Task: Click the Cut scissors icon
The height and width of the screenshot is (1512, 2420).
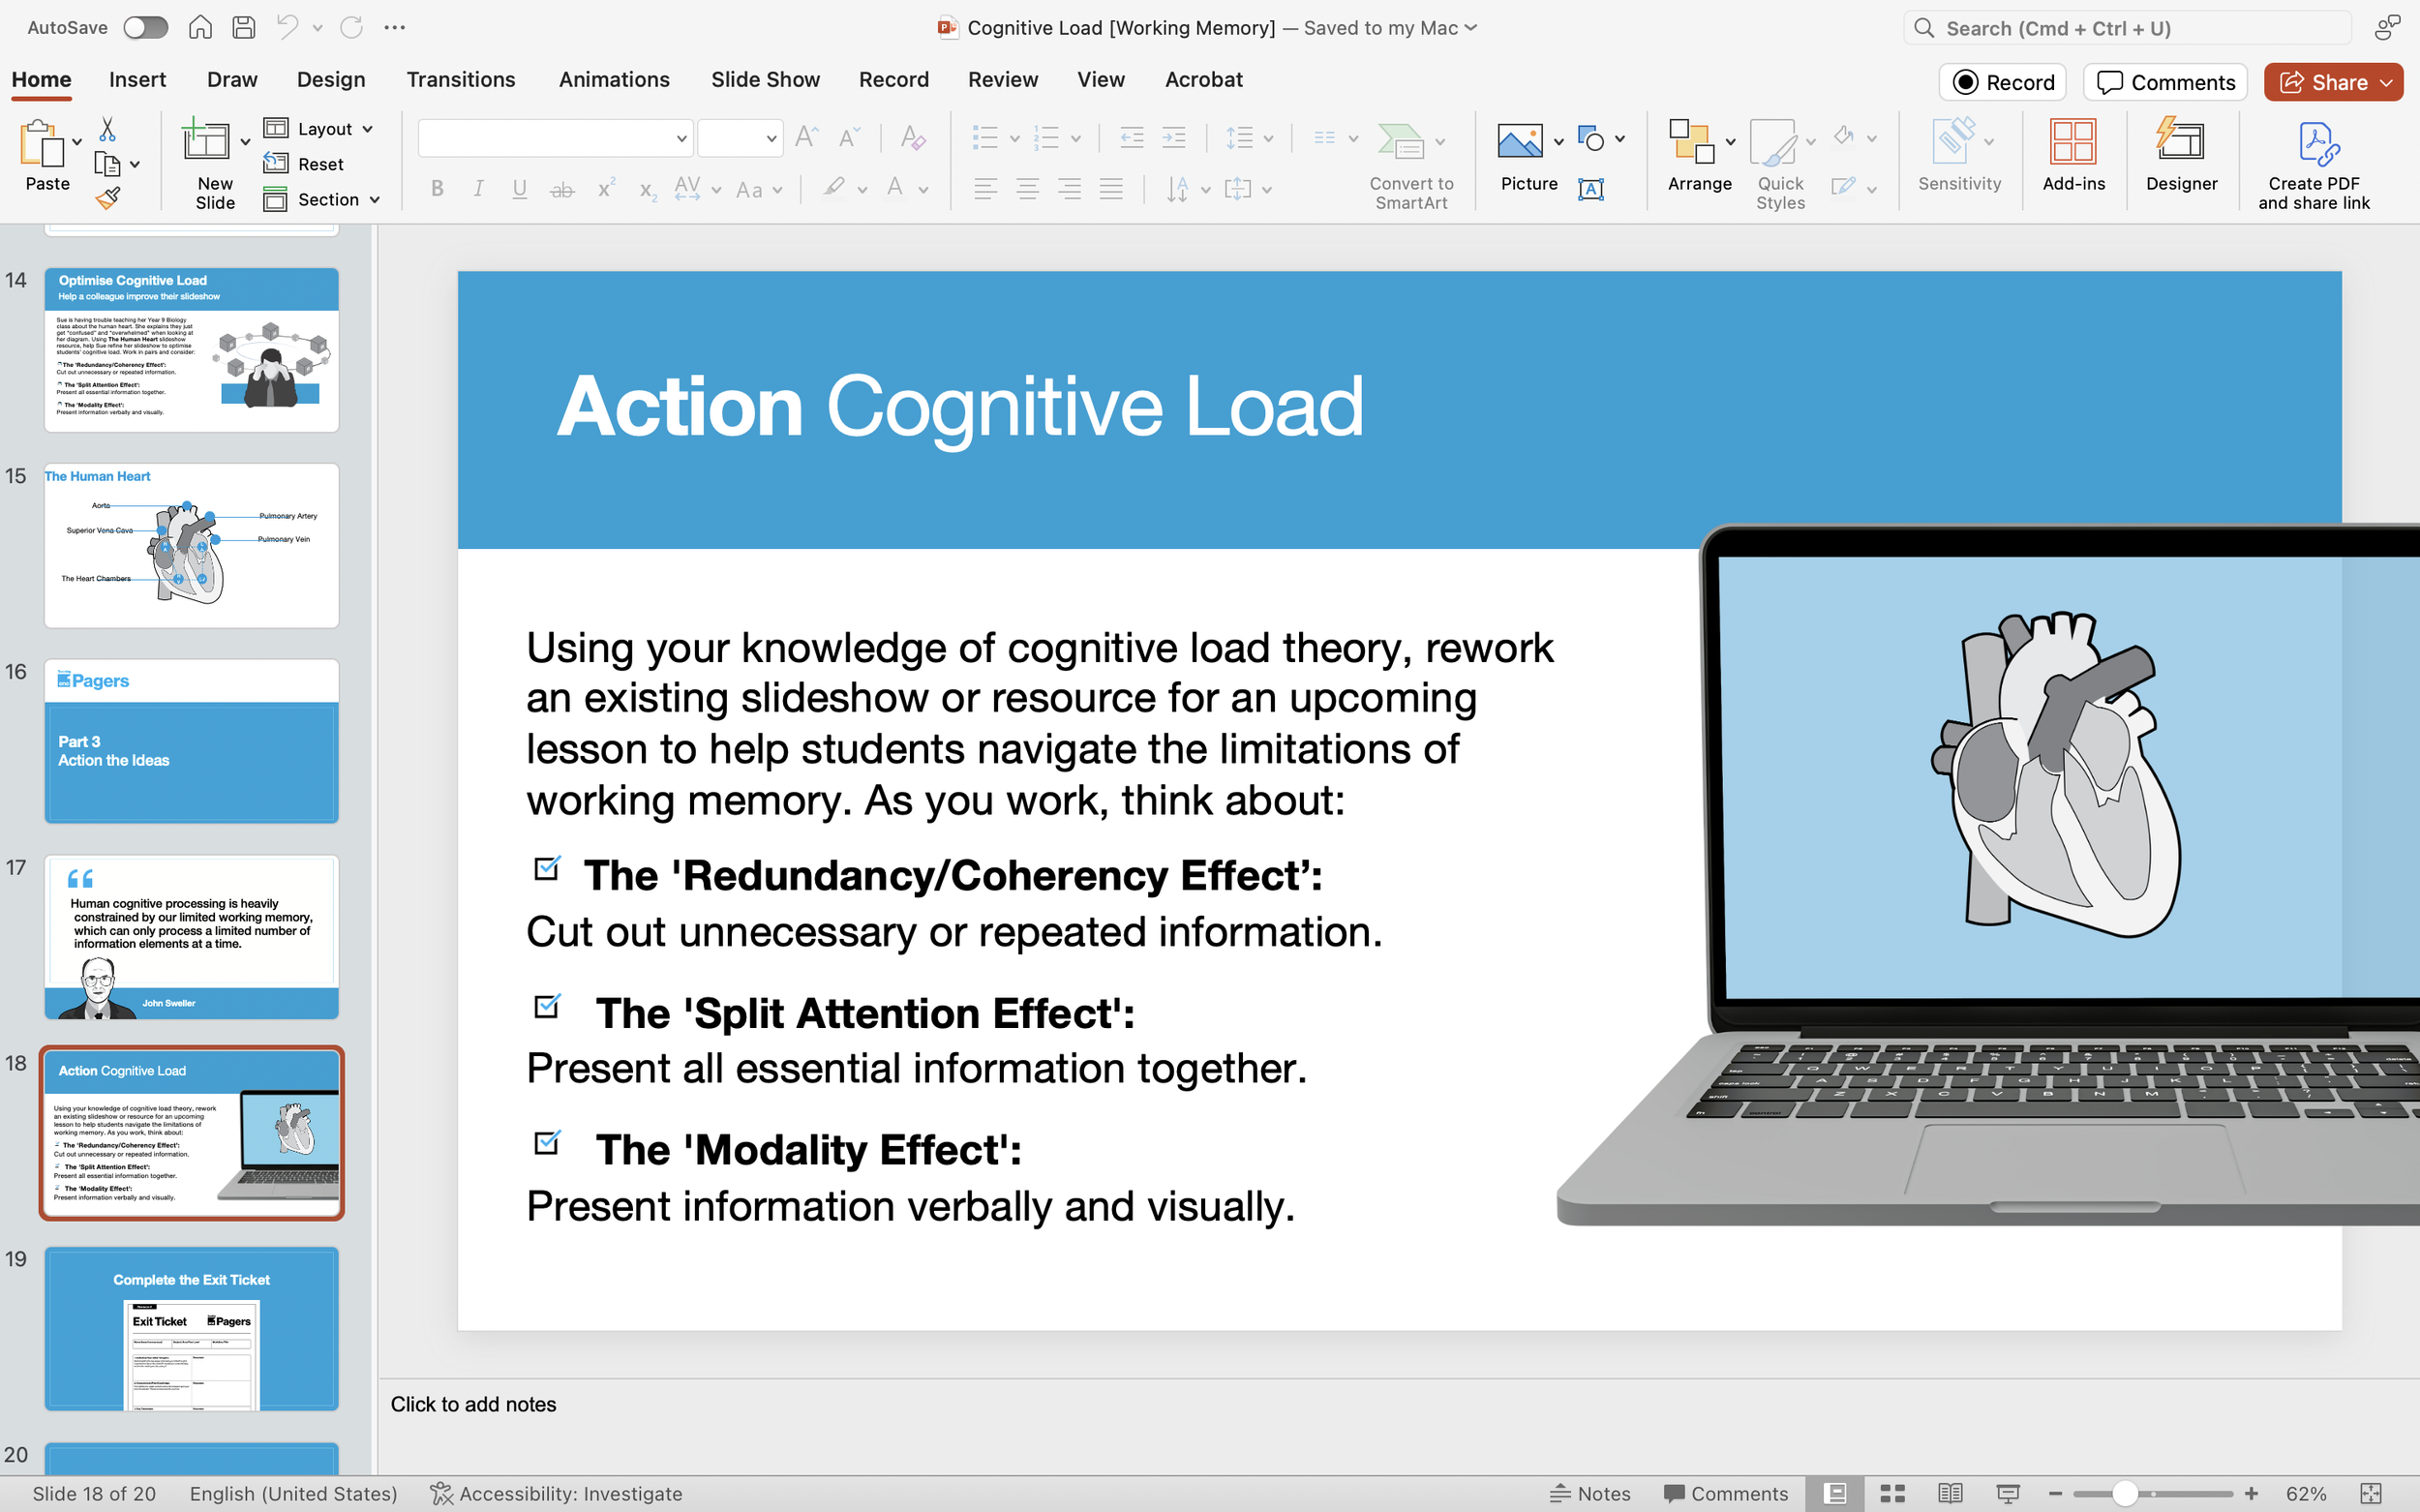Action: (x=107, y=130)
